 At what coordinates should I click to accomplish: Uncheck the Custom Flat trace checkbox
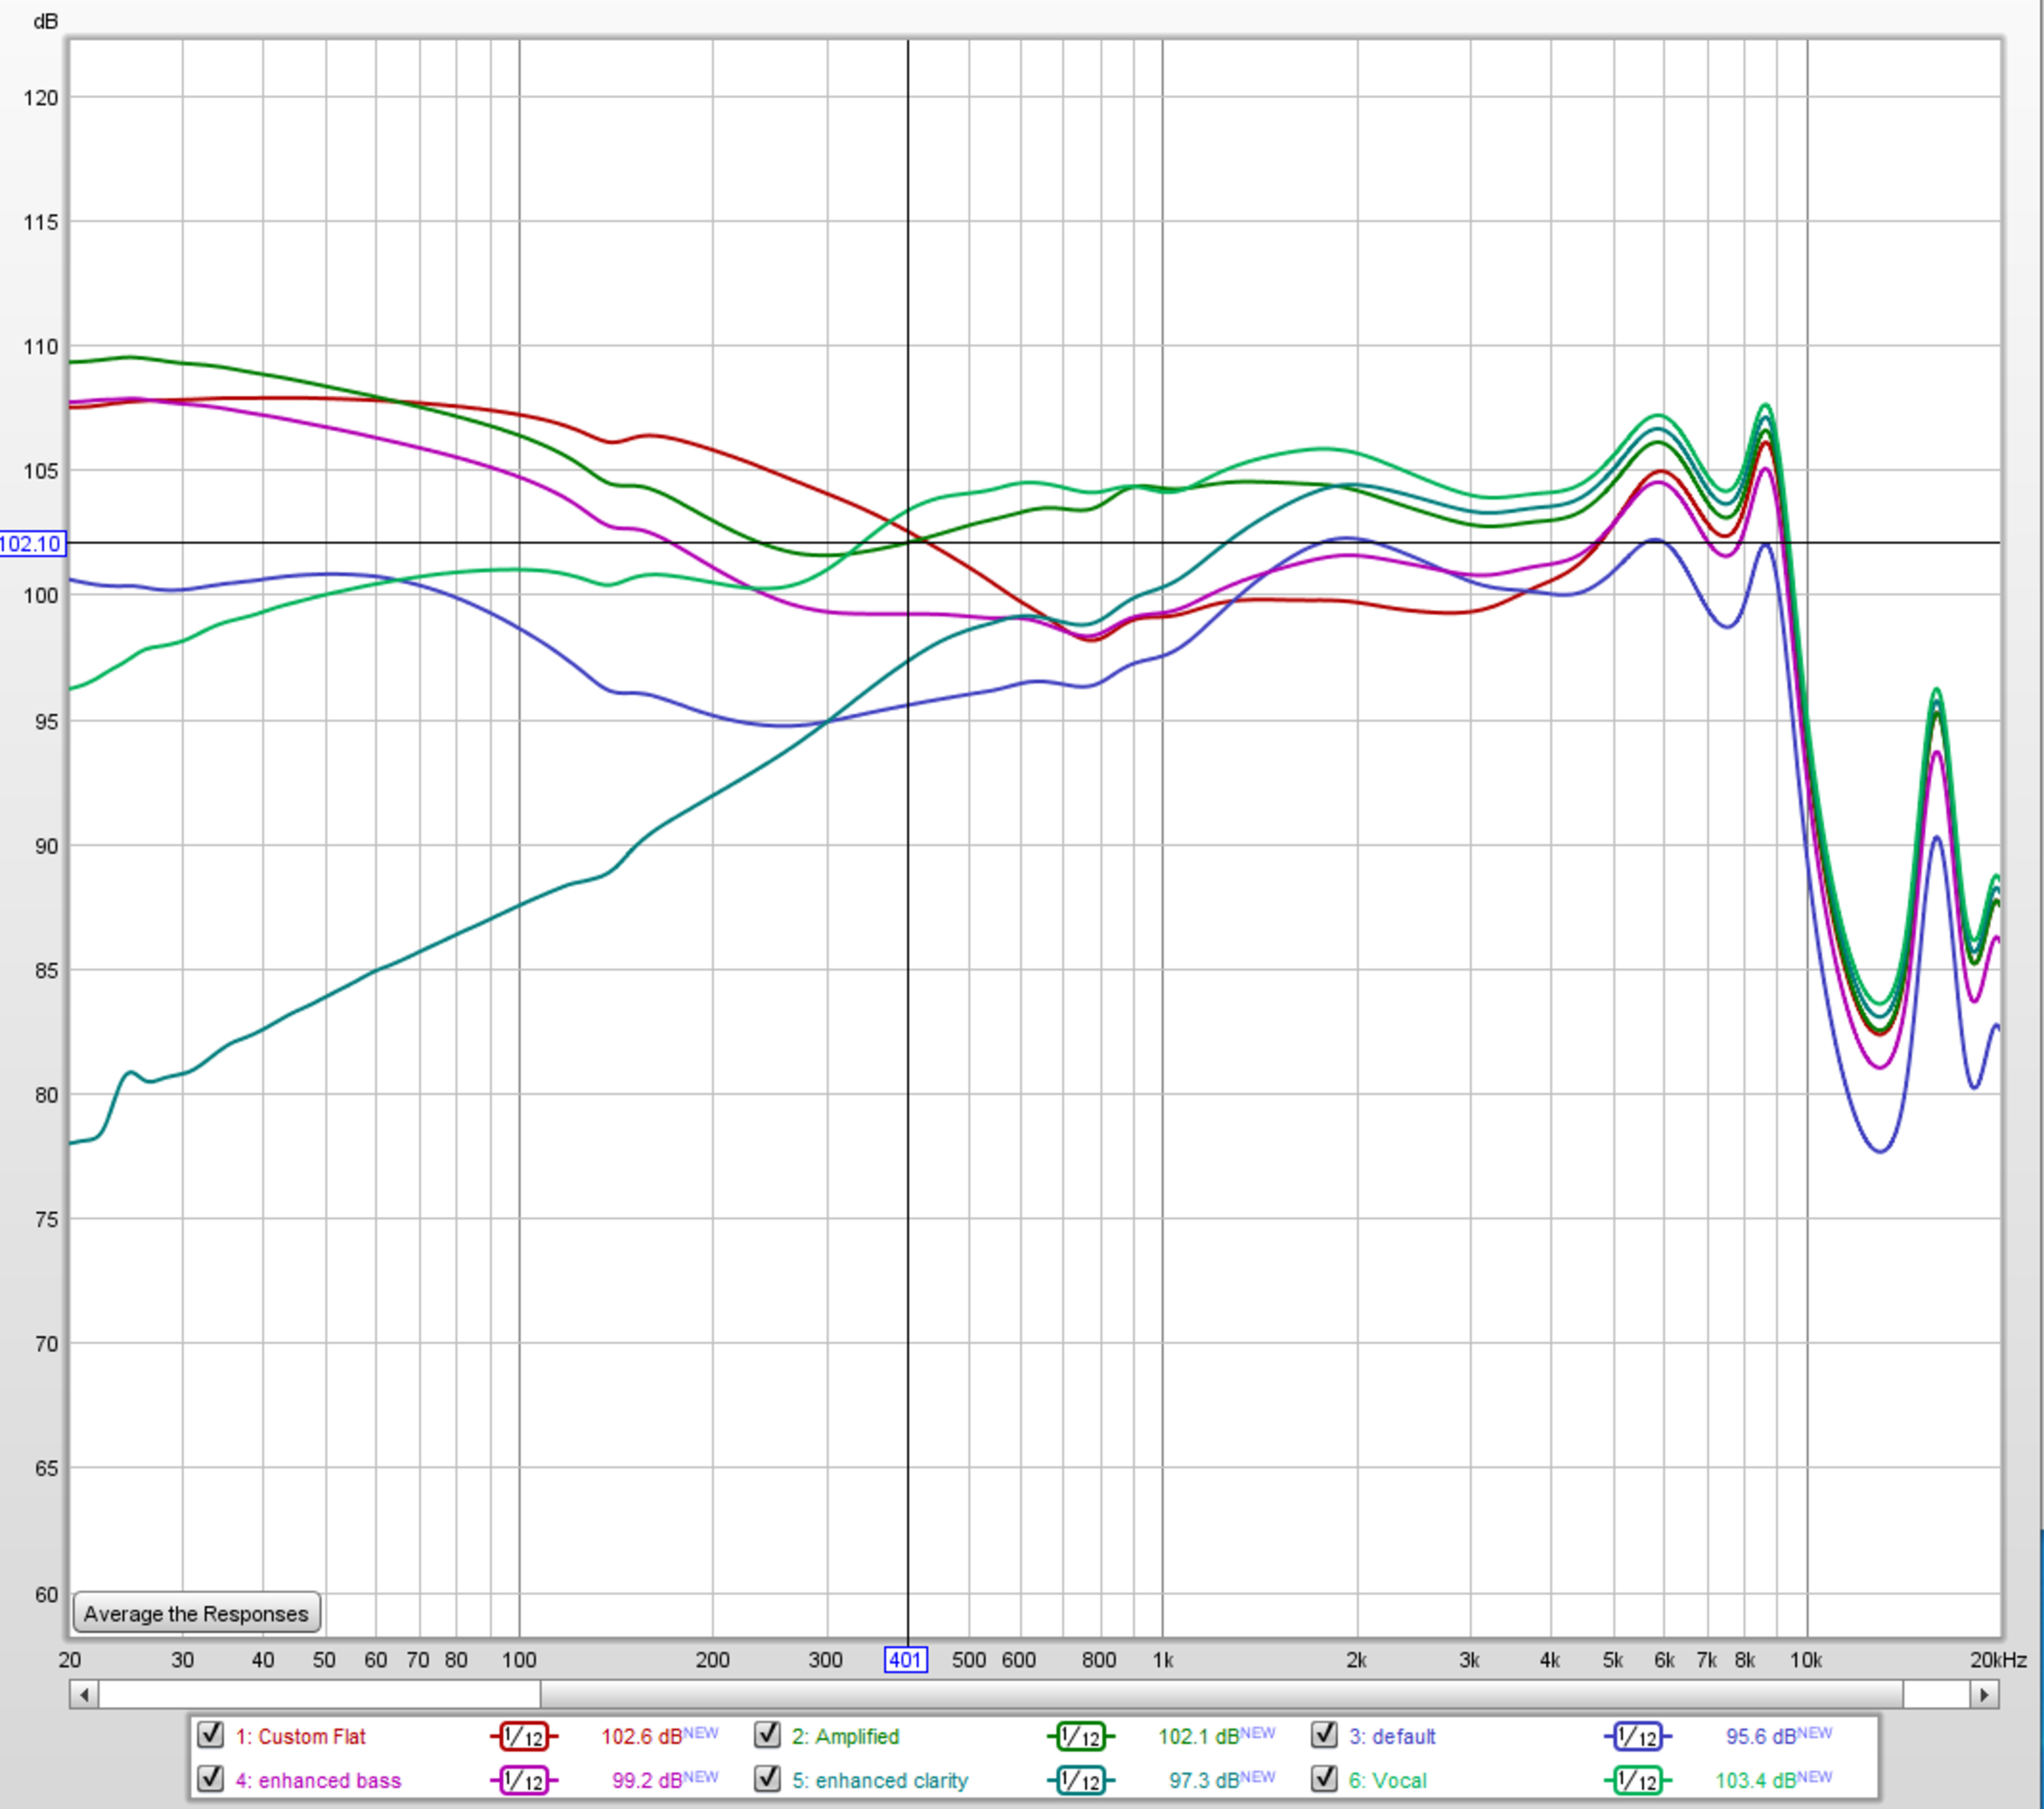210,1735
